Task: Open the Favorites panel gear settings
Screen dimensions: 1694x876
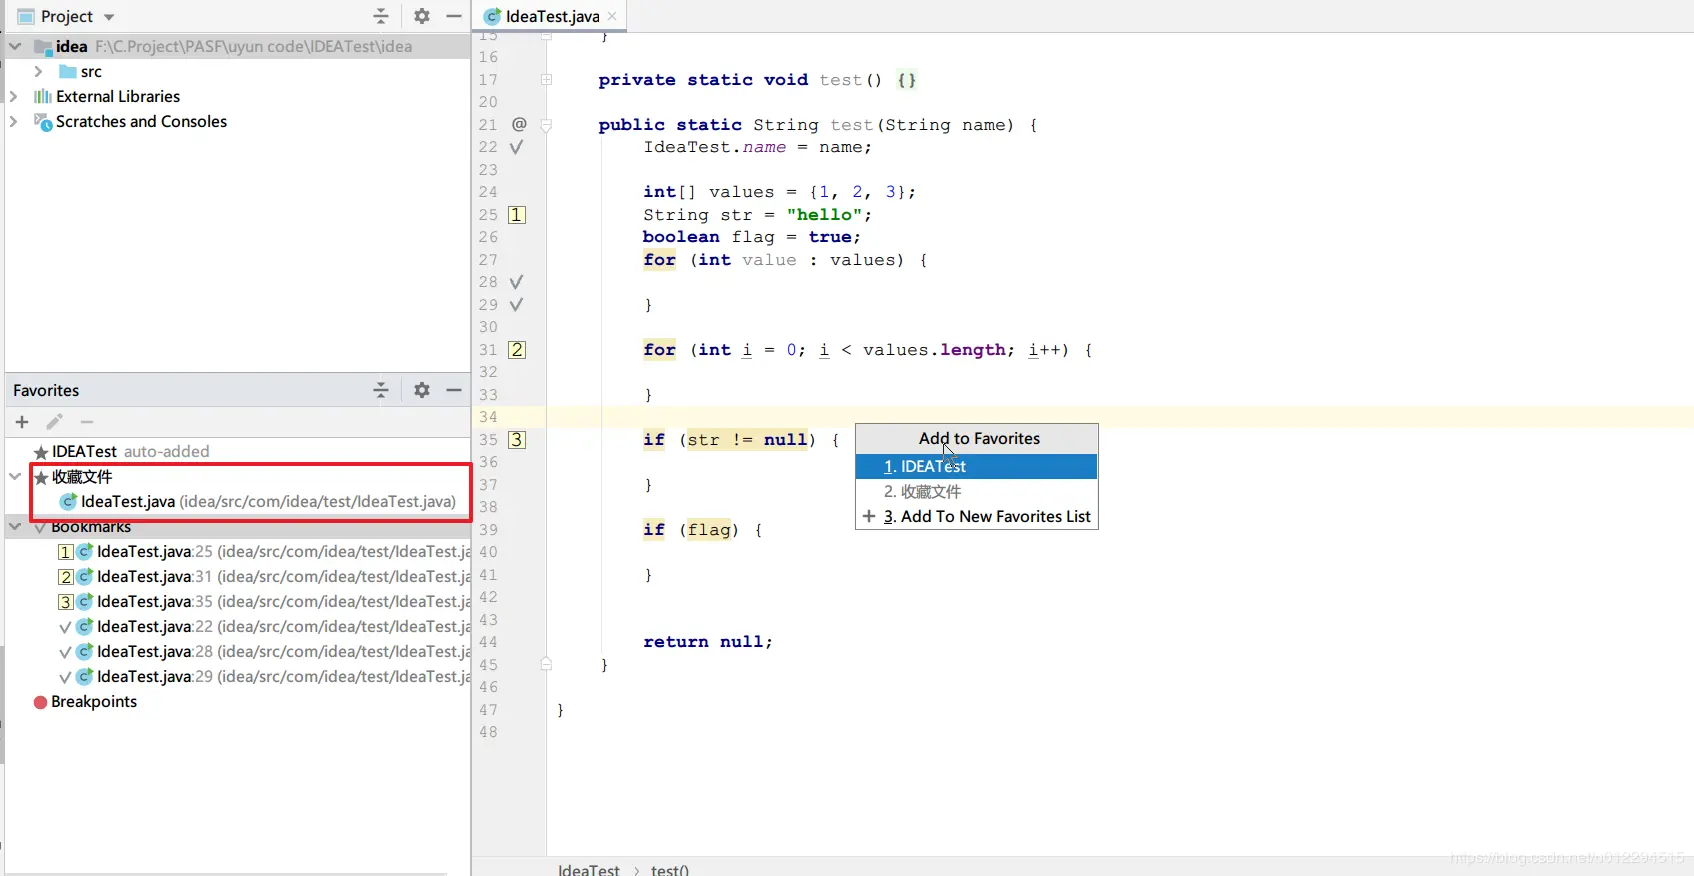Action: click(x=422, y=390)
